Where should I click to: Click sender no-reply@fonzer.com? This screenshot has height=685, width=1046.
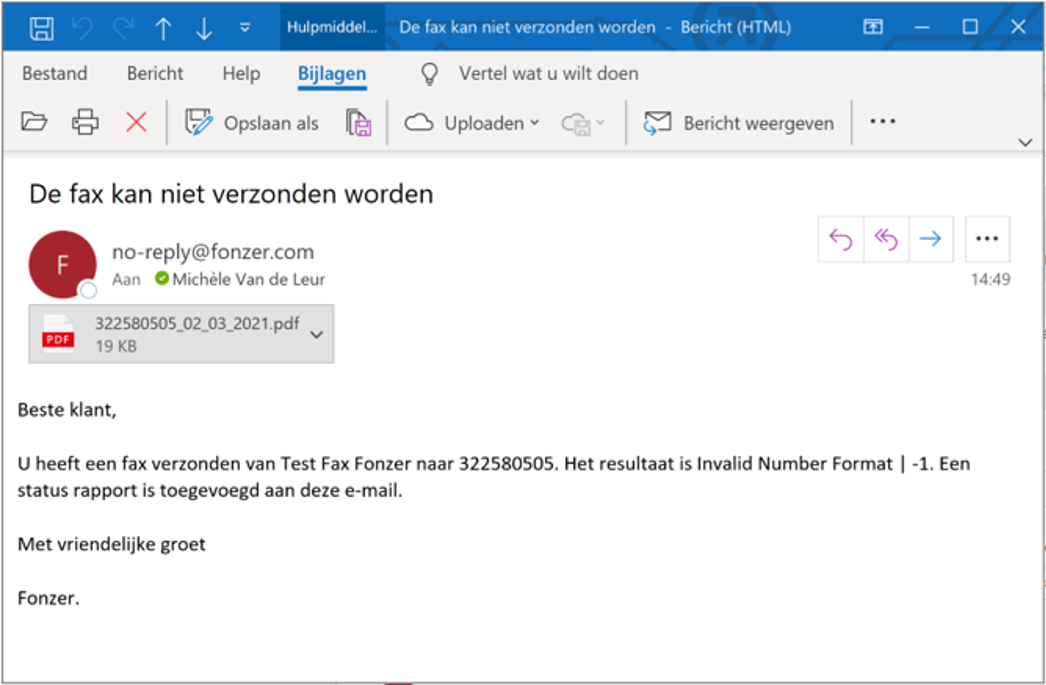point(213,252)
